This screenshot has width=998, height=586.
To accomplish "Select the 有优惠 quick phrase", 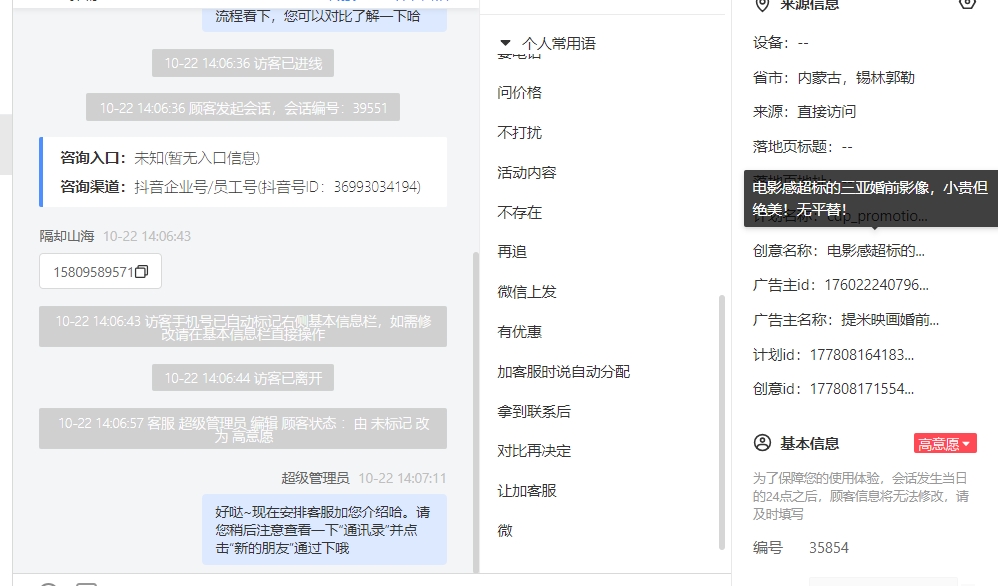I will 519,331.
